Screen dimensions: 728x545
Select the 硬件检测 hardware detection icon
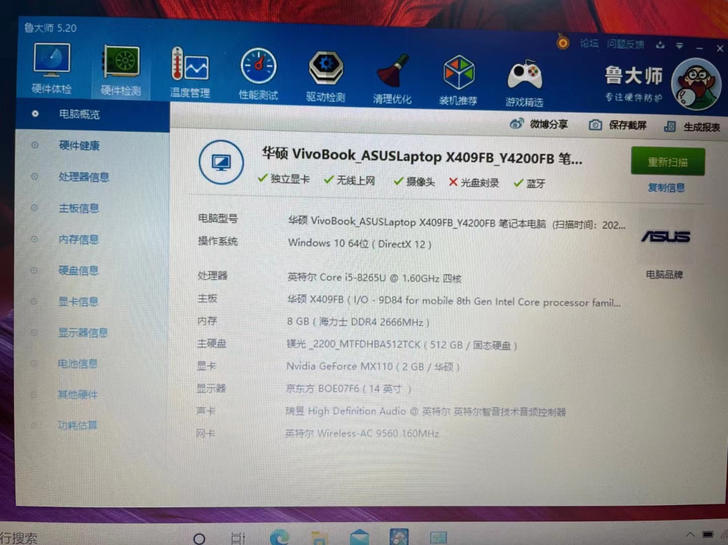click(x=121, y=71)
